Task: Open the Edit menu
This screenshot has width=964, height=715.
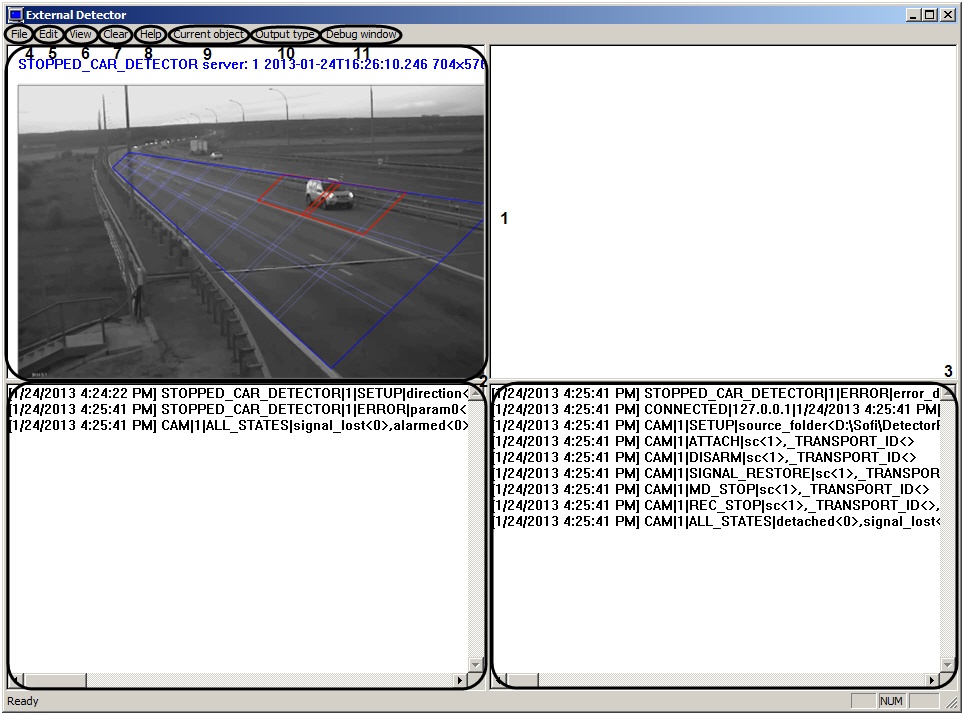Action: point(49,34)
